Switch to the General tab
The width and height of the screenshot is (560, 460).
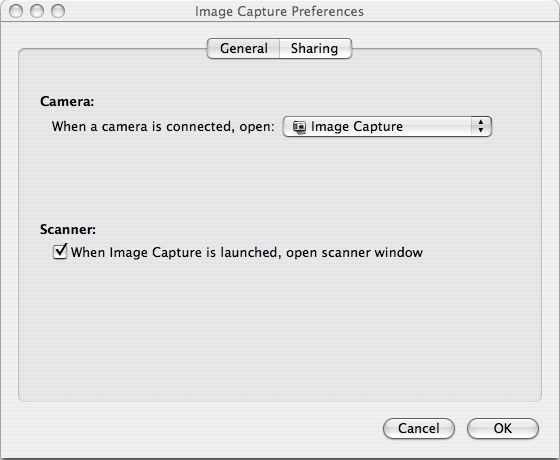244,48
